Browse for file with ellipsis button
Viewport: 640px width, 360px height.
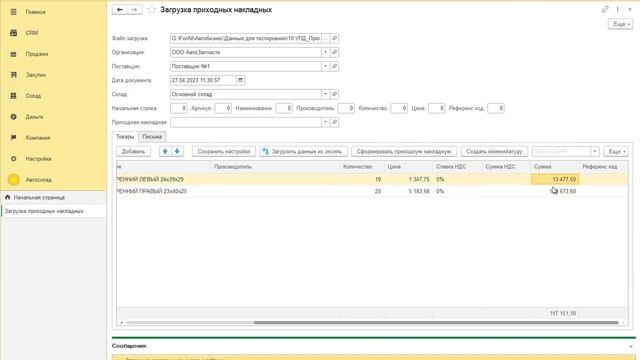325,38
